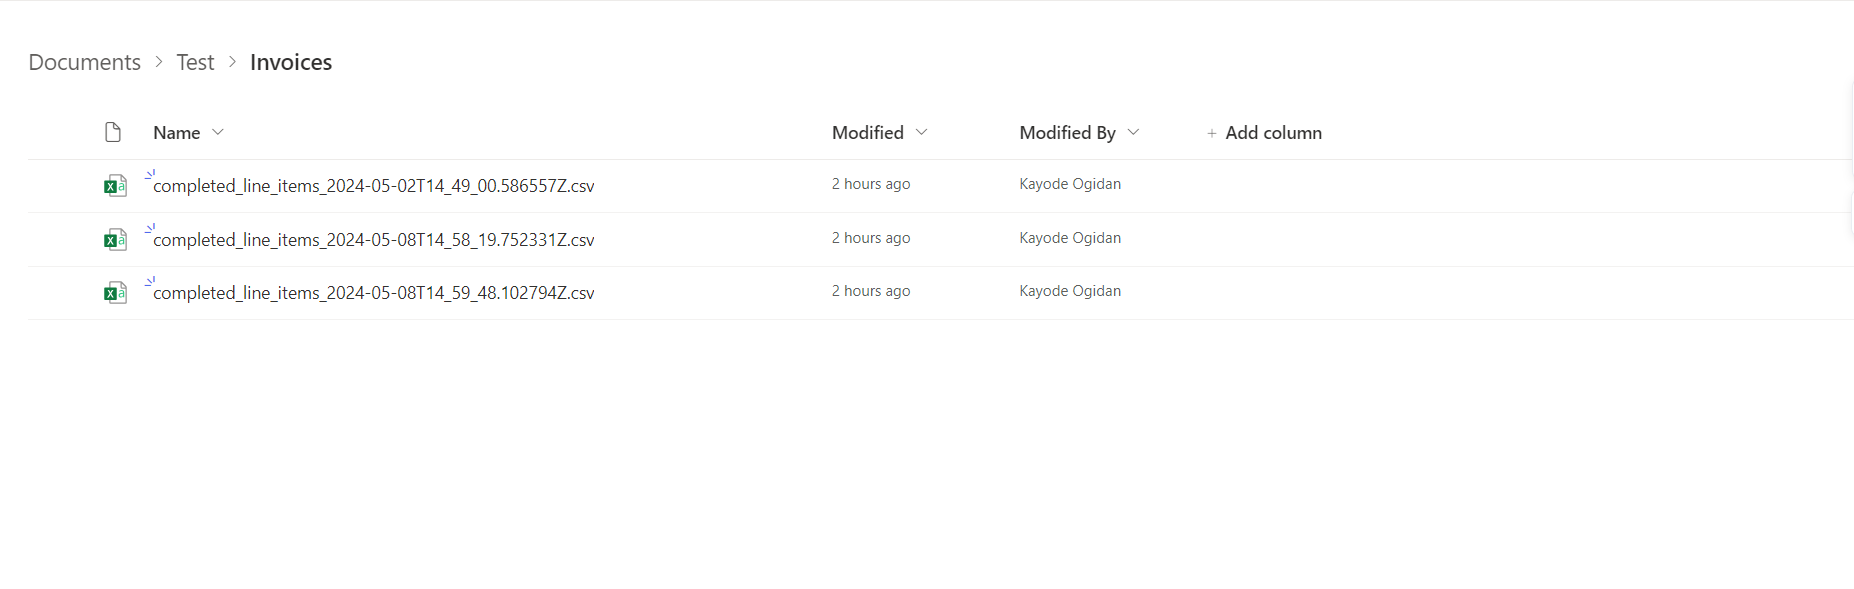Click the file type column header icon
Image resolution: width=1854 pixels, height=589 pixels.
(x=113, y=132)
